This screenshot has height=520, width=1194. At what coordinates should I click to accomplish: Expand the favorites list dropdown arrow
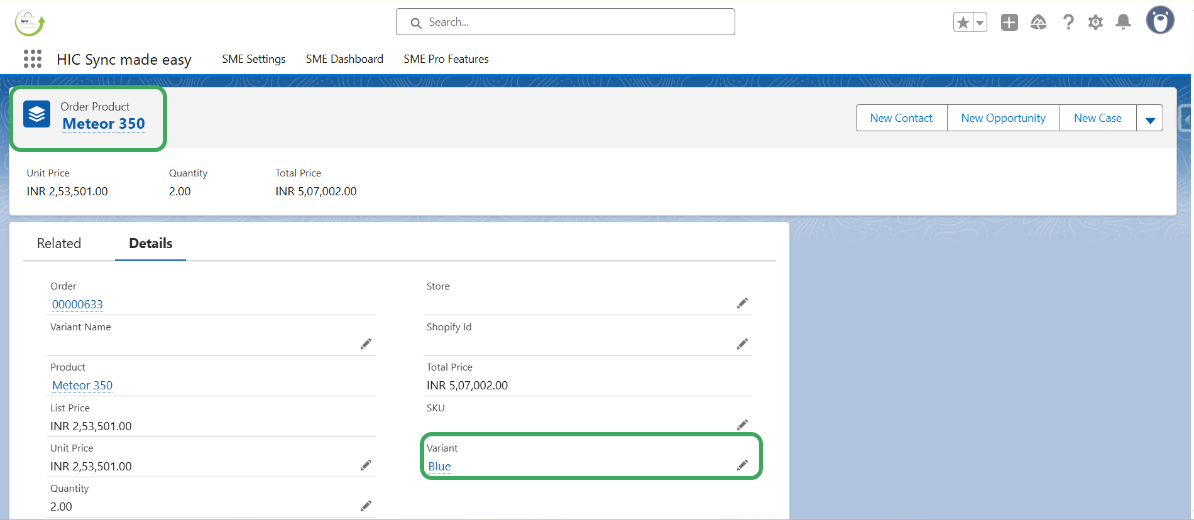(x=980, y=23)
